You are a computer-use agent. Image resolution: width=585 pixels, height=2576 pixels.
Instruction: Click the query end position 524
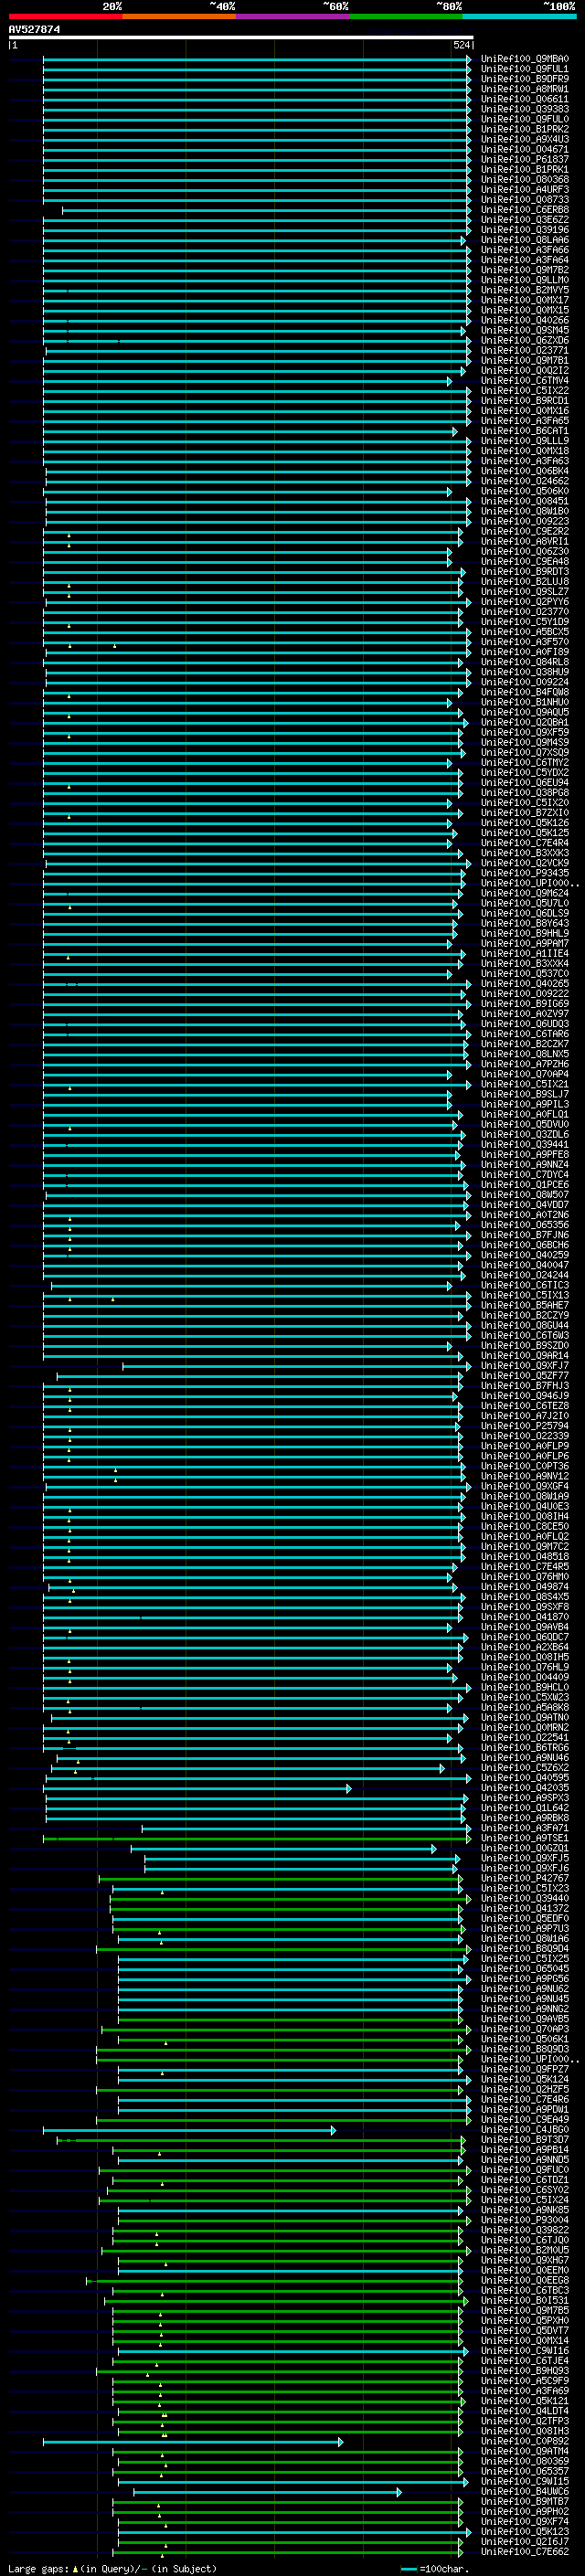click(461, 45)
